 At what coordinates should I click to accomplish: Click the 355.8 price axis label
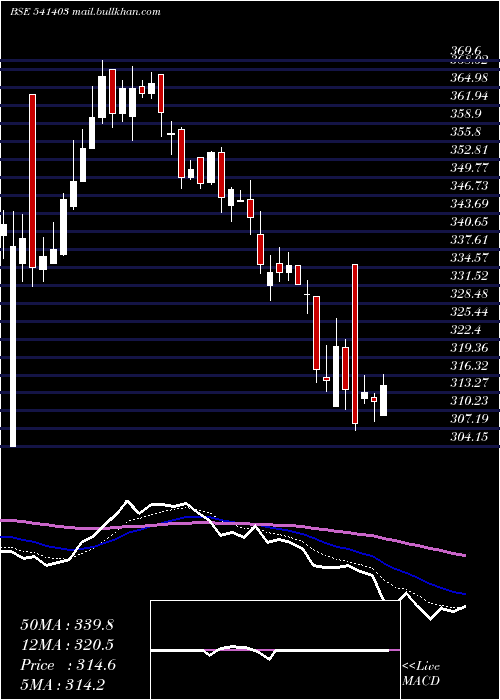(x=466, y=132)
